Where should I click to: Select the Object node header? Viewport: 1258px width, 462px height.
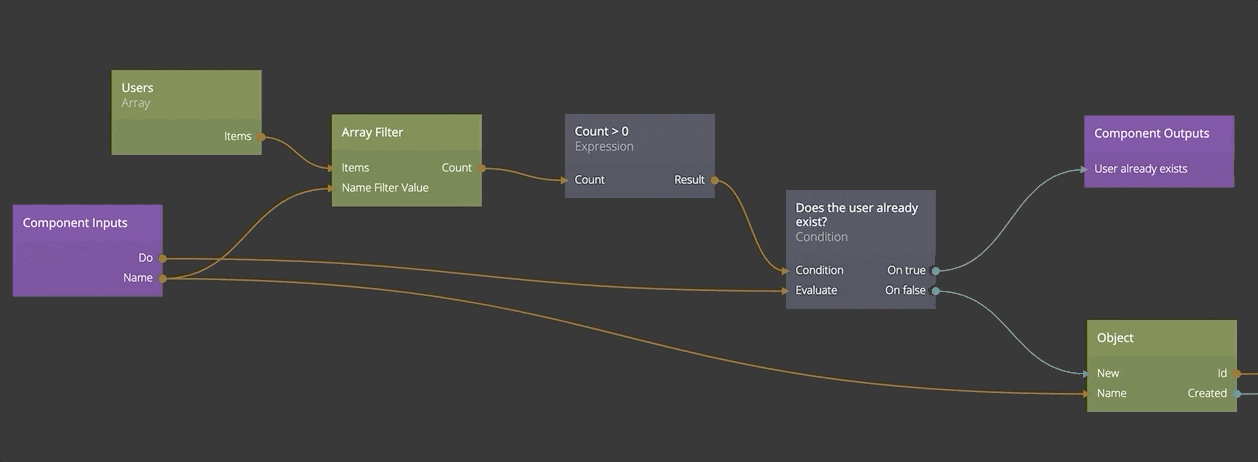1162,338
